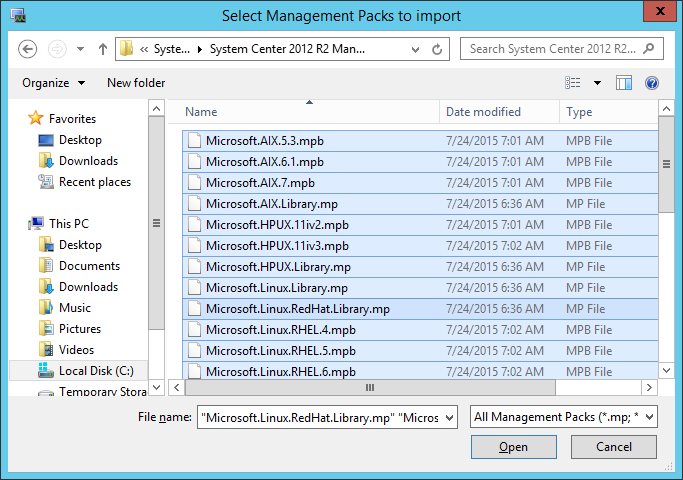Click the search magnifier icon

coord(649,48)
